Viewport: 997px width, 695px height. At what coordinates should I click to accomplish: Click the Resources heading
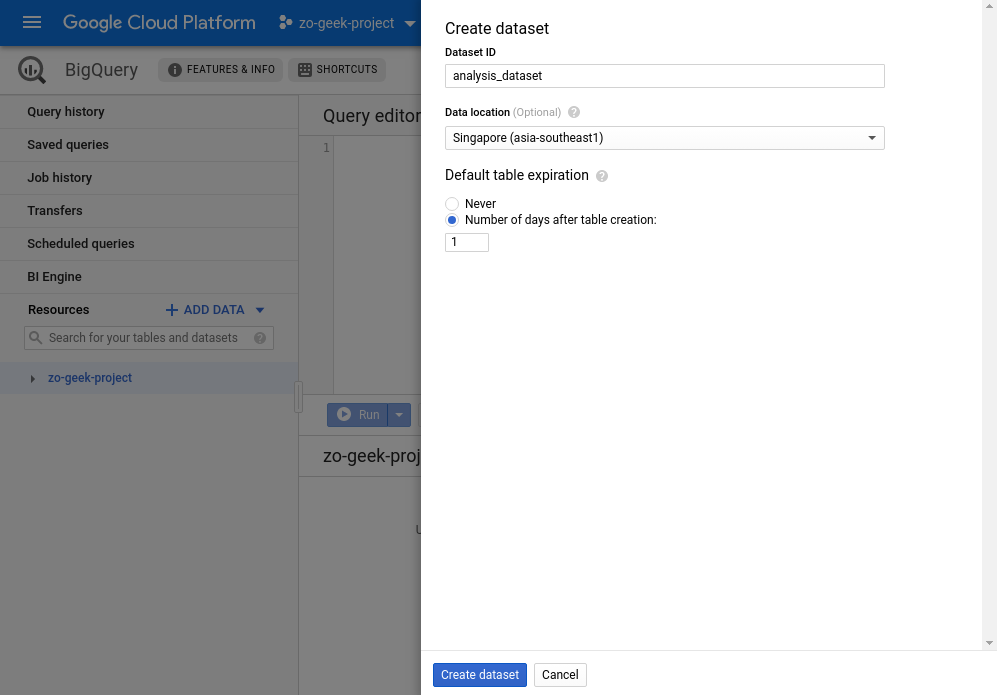[x=58, y=310]
